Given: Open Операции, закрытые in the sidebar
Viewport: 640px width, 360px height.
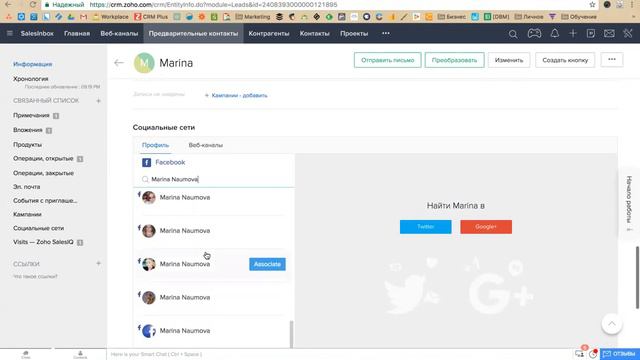Looking at the screenshot, I should click(43, 173).
